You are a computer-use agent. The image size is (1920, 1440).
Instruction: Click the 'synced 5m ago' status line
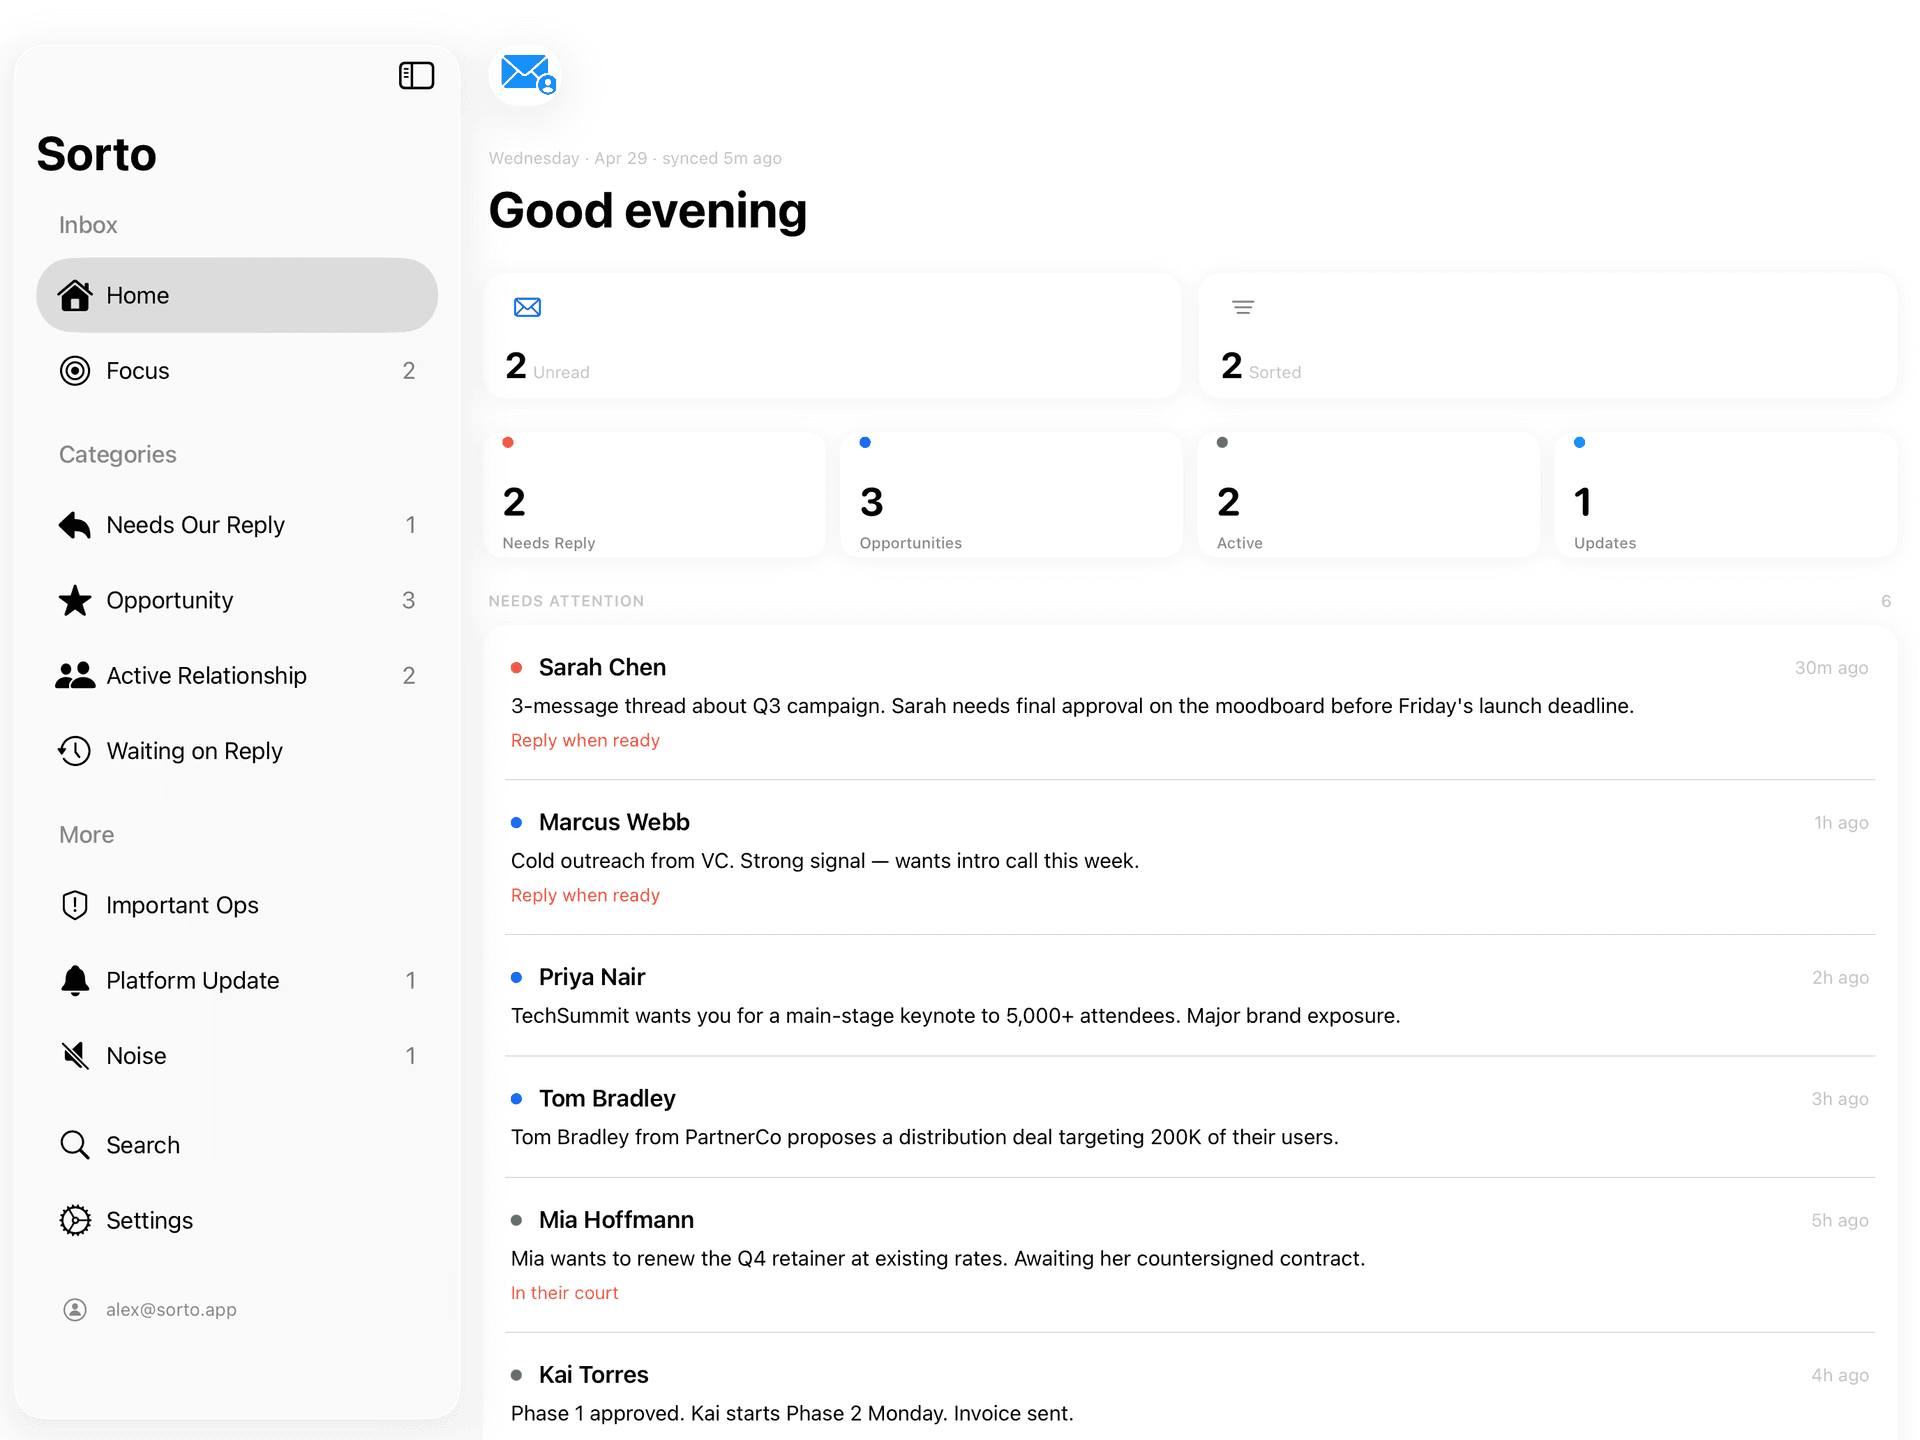pyautogui.click(x=722, y=158)
